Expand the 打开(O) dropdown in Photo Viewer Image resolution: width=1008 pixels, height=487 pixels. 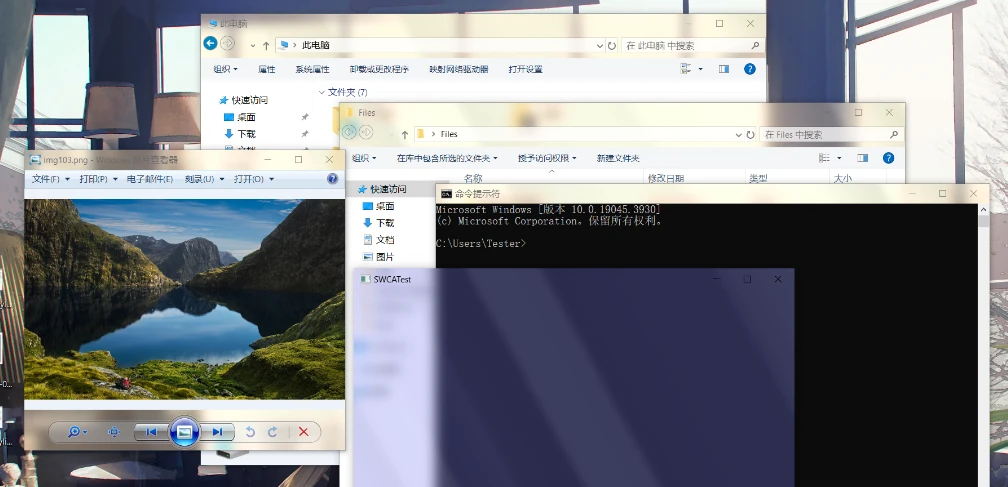point(253,179)
